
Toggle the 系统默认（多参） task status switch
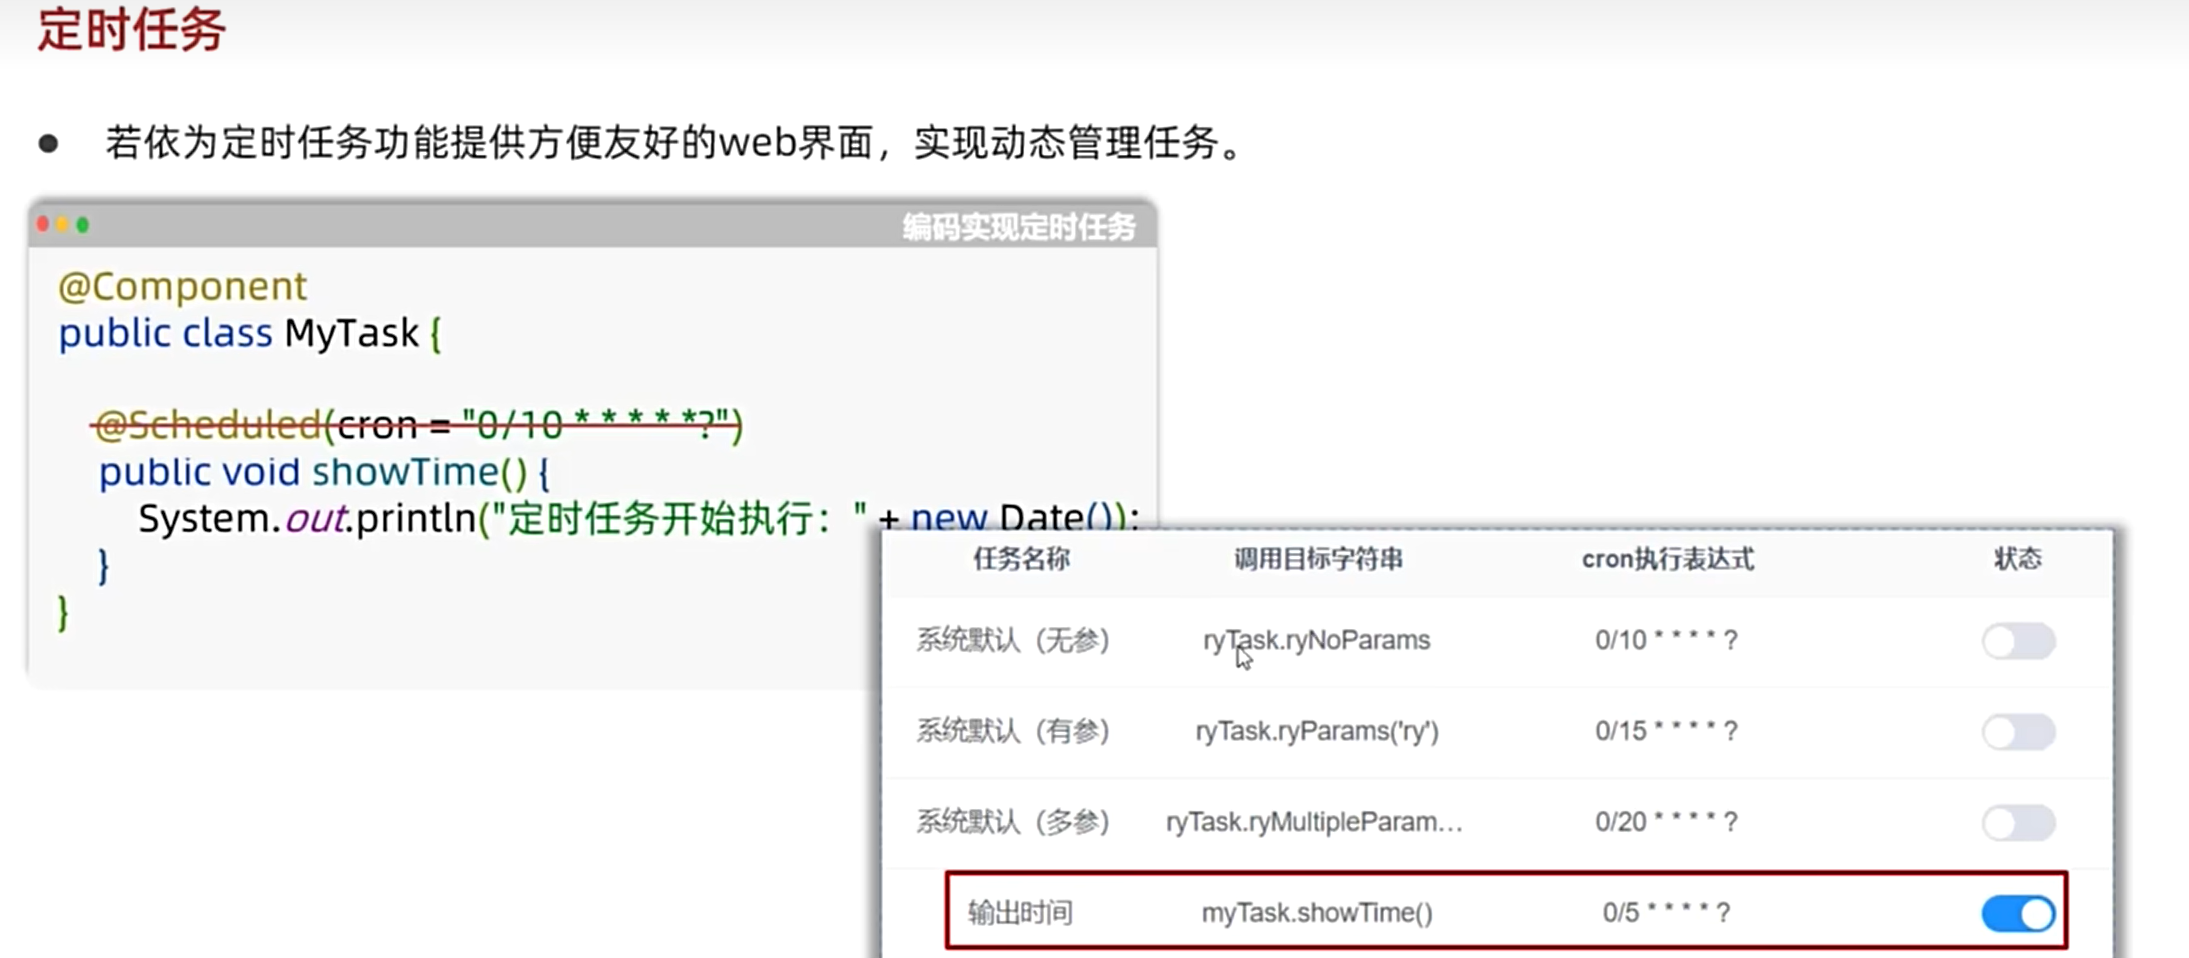click(x=2018, y=823)
